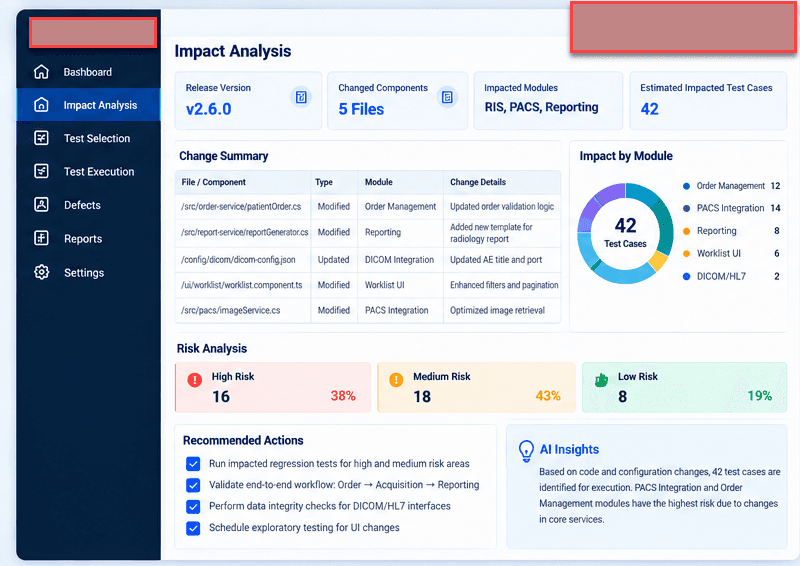Click the Estimated Impacted Test Cases card
Screen dimensions: 800x566
(708, 101)
